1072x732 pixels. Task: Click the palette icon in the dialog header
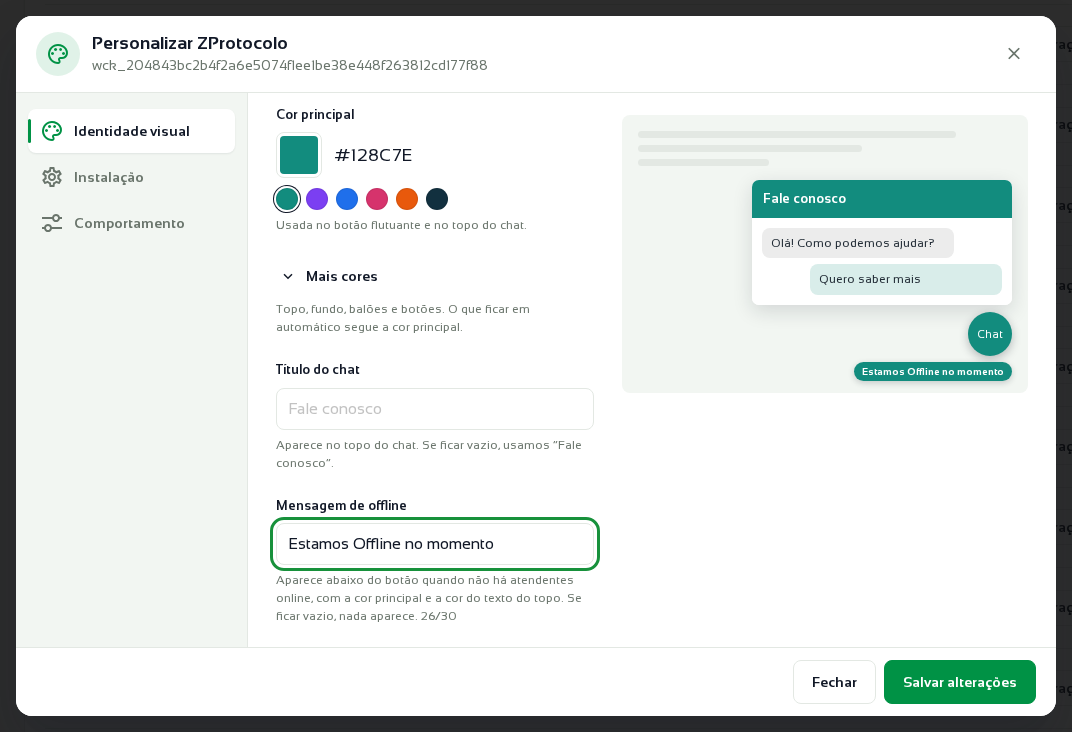coord(58,54)
